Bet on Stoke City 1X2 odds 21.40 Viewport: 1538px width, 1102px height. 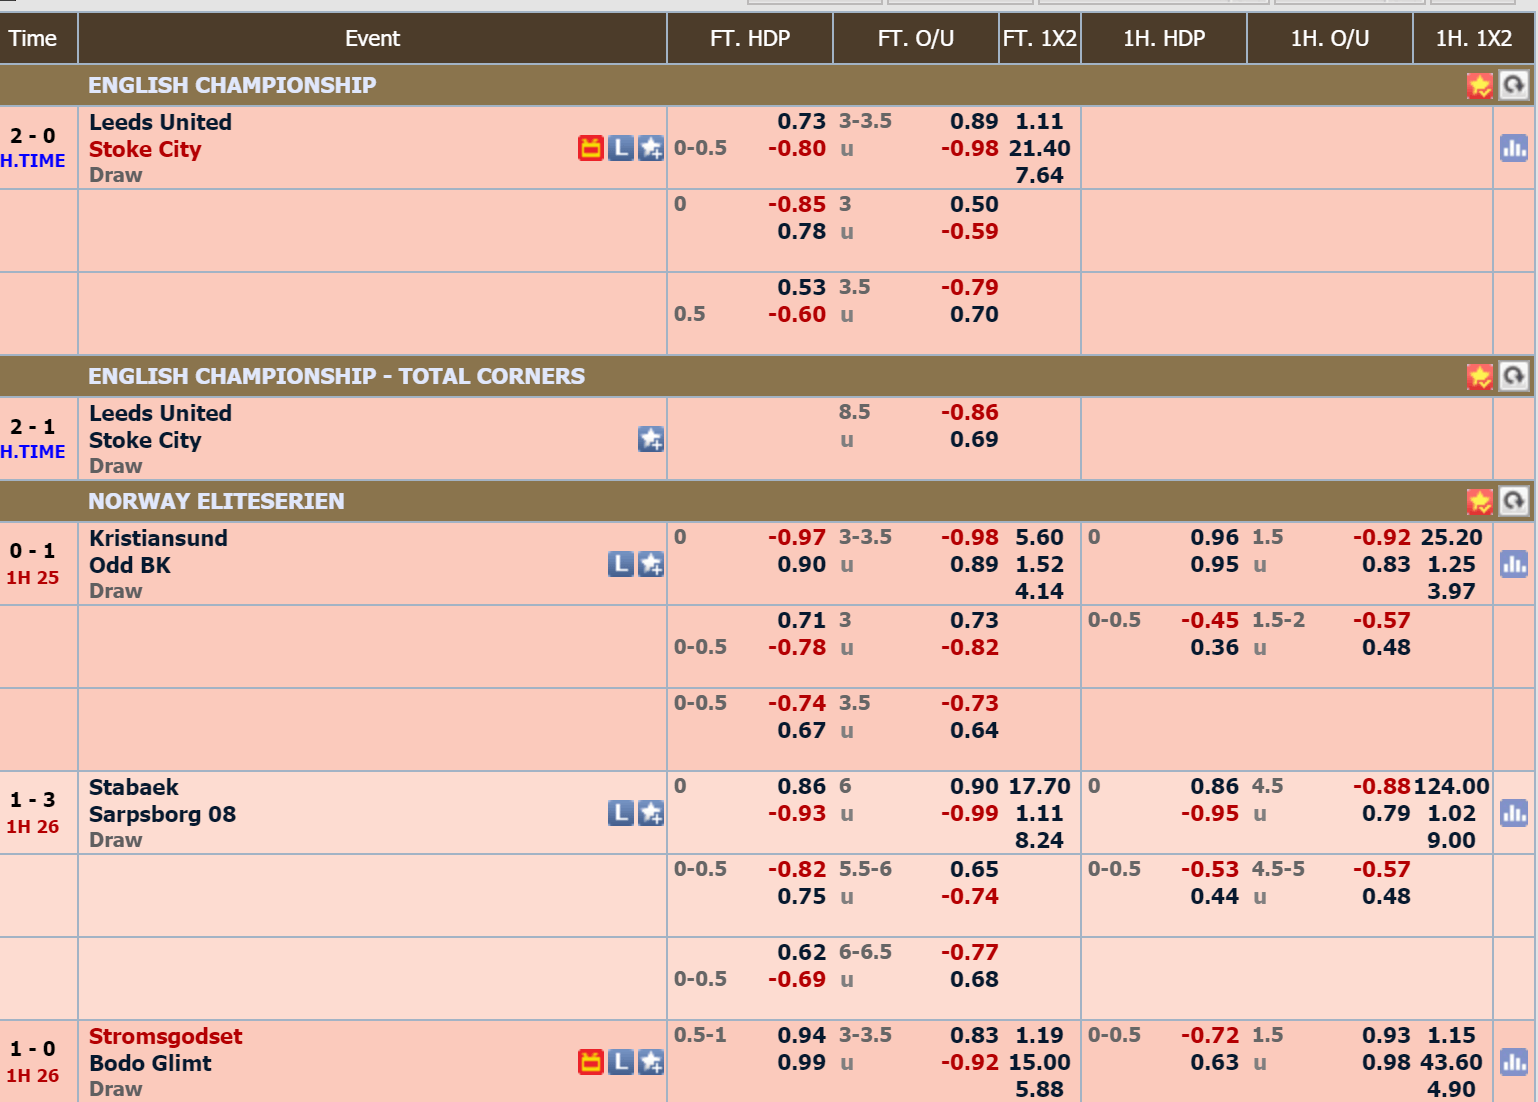[1040, 148]
